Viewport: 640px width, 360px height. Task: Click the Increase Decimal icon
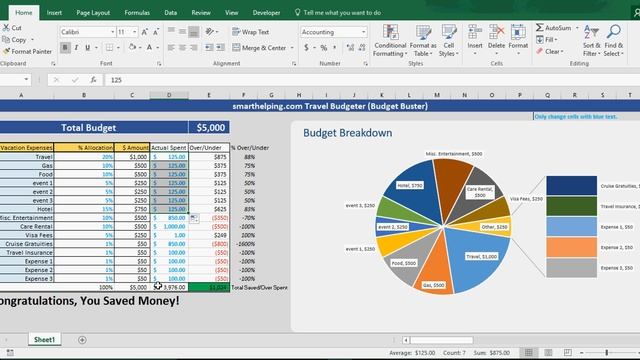pos(350,48)
